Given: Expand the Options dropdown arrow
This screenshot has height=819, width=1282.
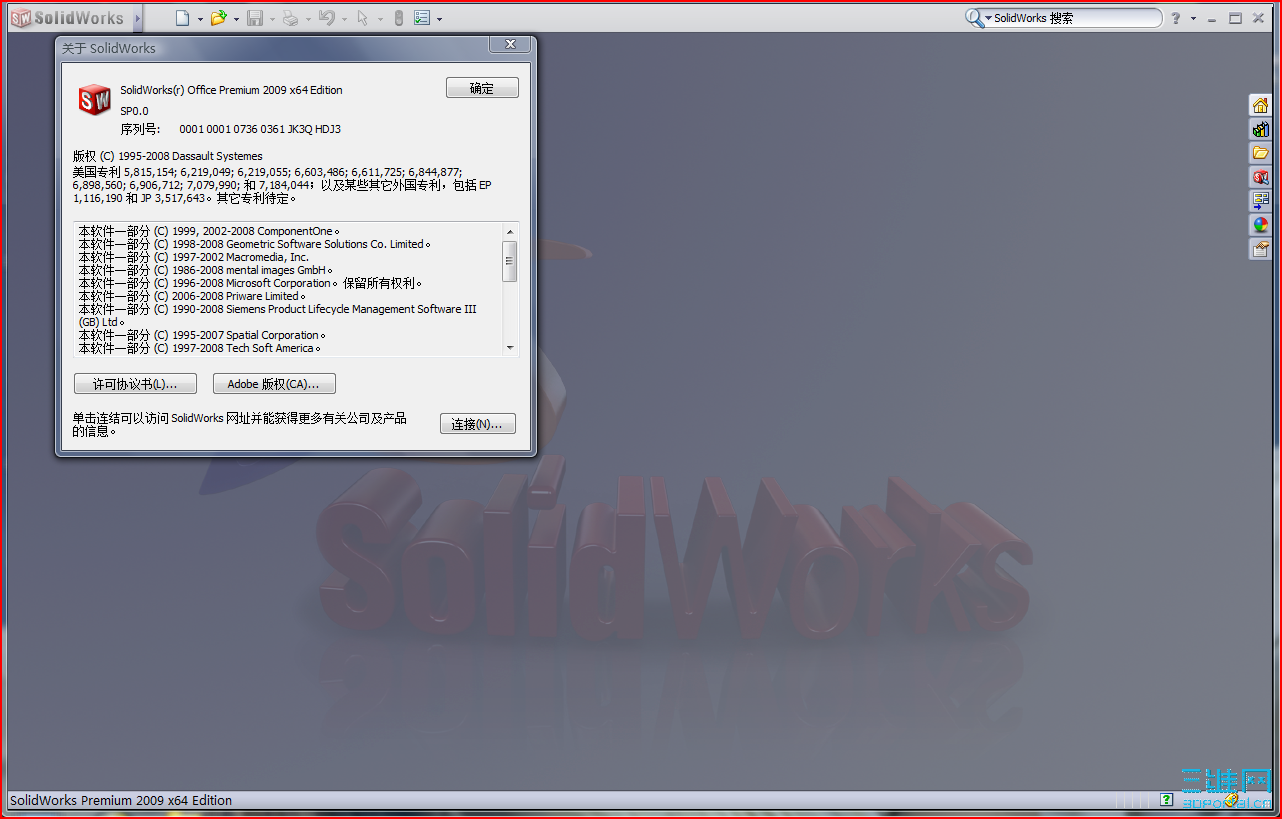Looking at the screenshot, I should point(439,19).
